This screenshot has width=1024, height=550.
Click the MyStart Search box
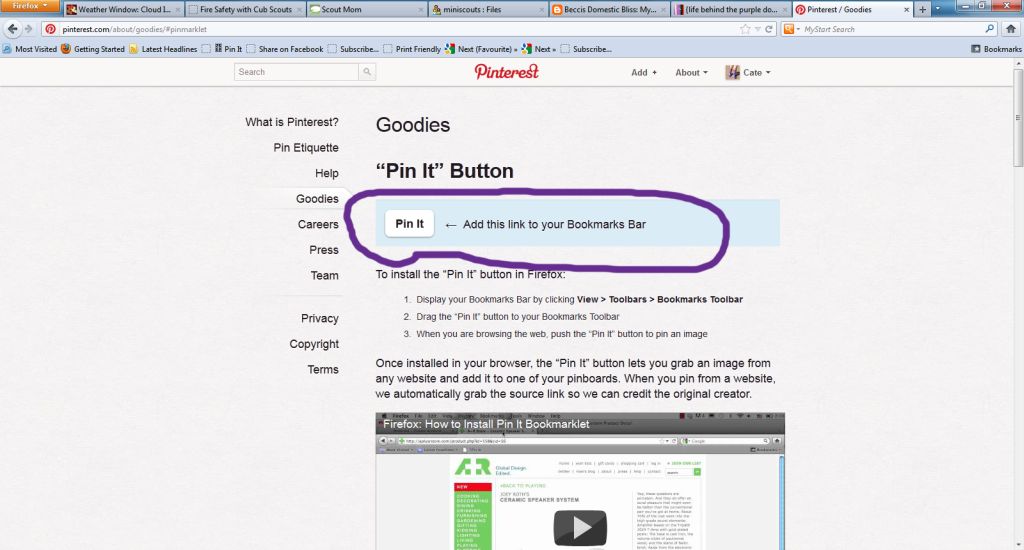tap(891, 29)
